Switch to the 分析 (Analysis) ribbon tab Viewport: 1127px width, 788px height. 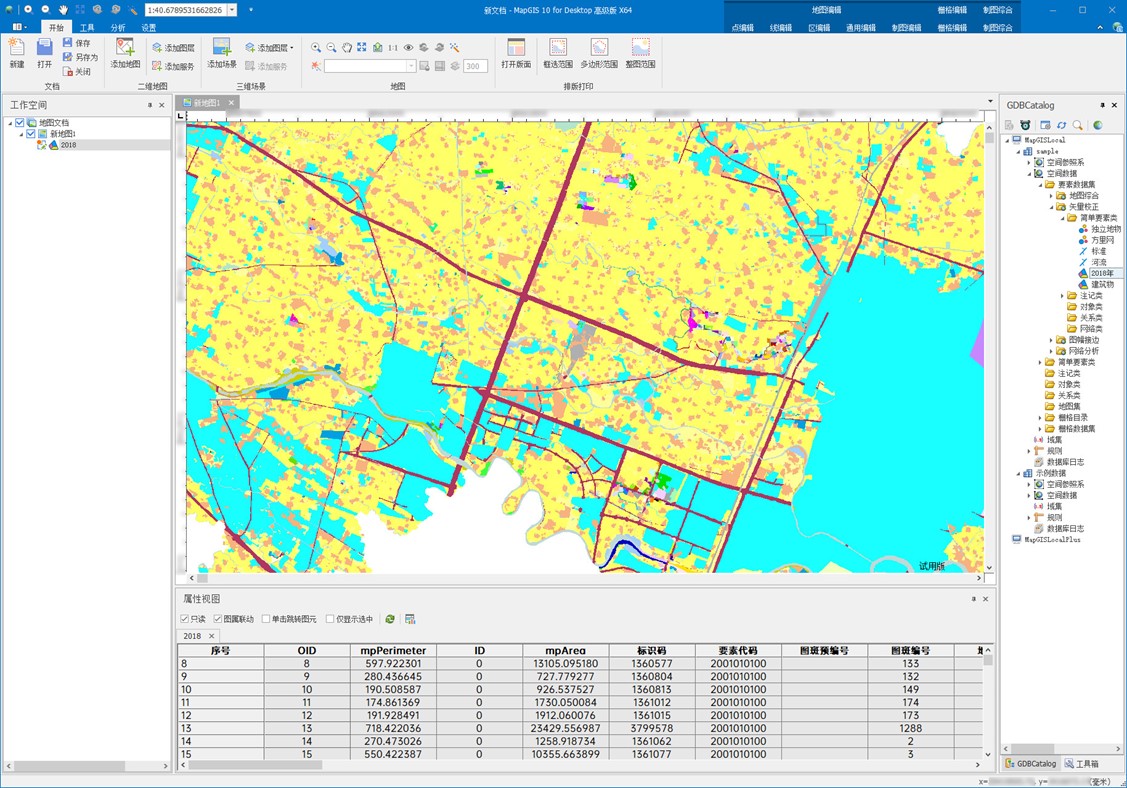coord(118,28)
